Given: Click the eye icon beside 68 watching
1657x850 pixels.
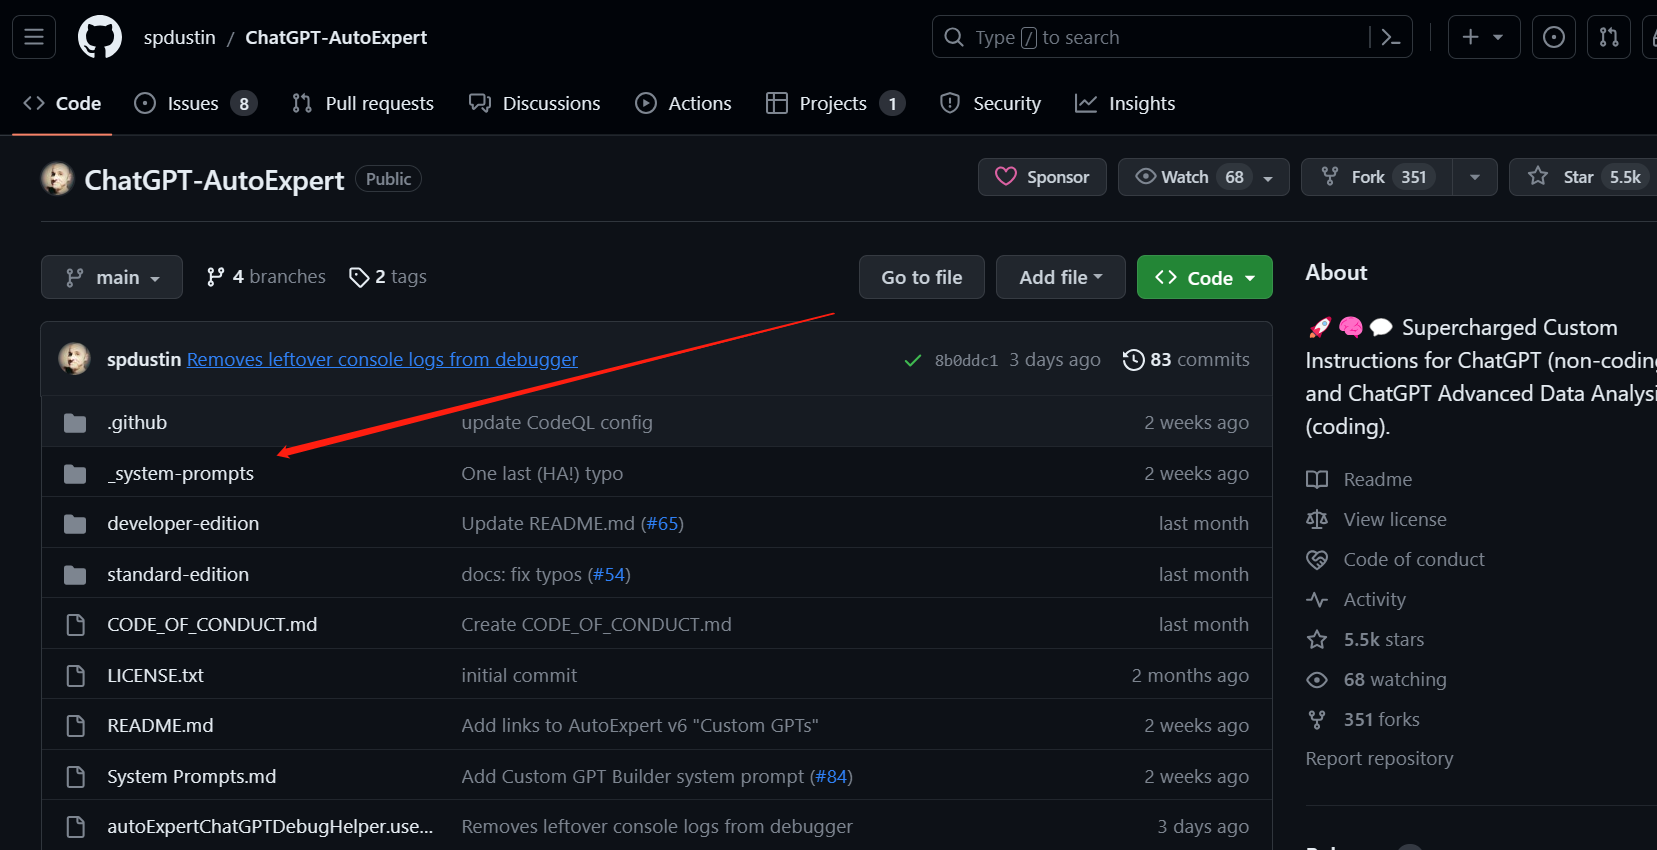Looking at the screenshot, I should [x=1317, y=680].
